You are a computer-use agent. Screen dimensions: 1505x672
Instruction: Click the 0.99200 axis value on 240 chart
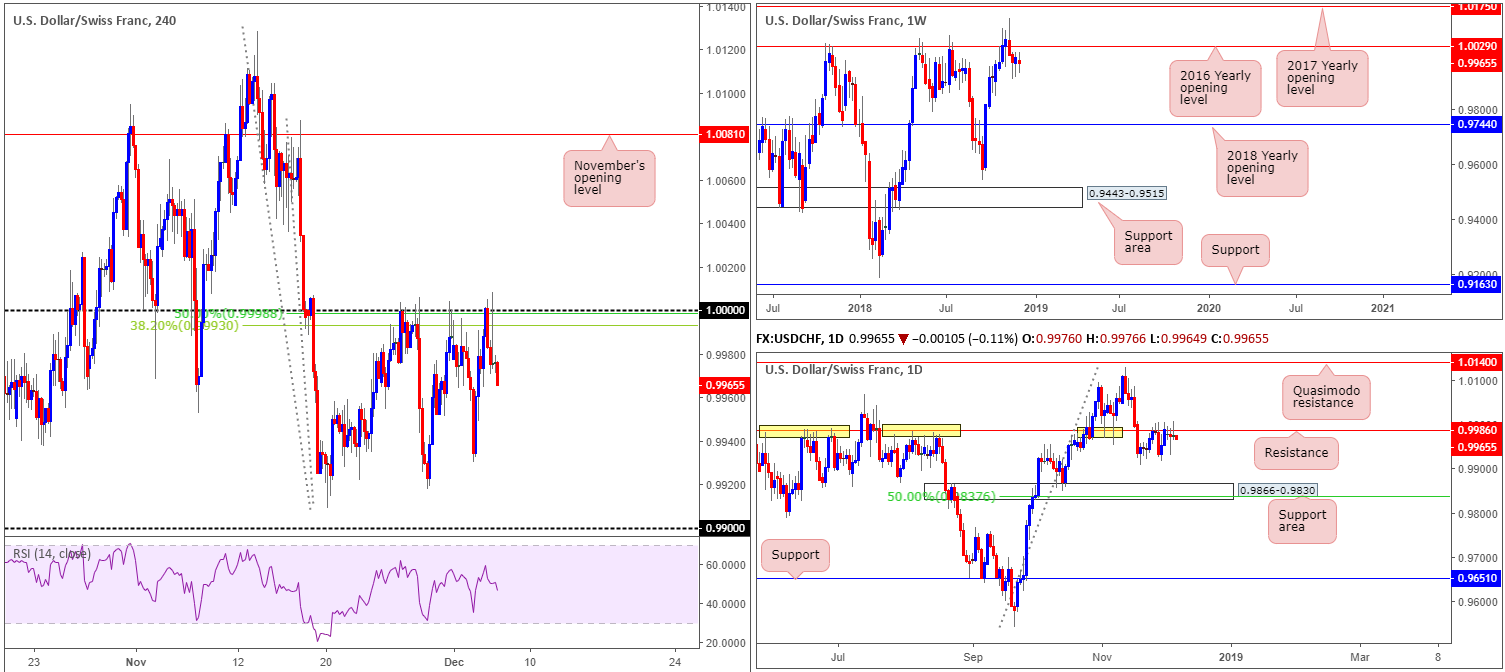(726, 485)
